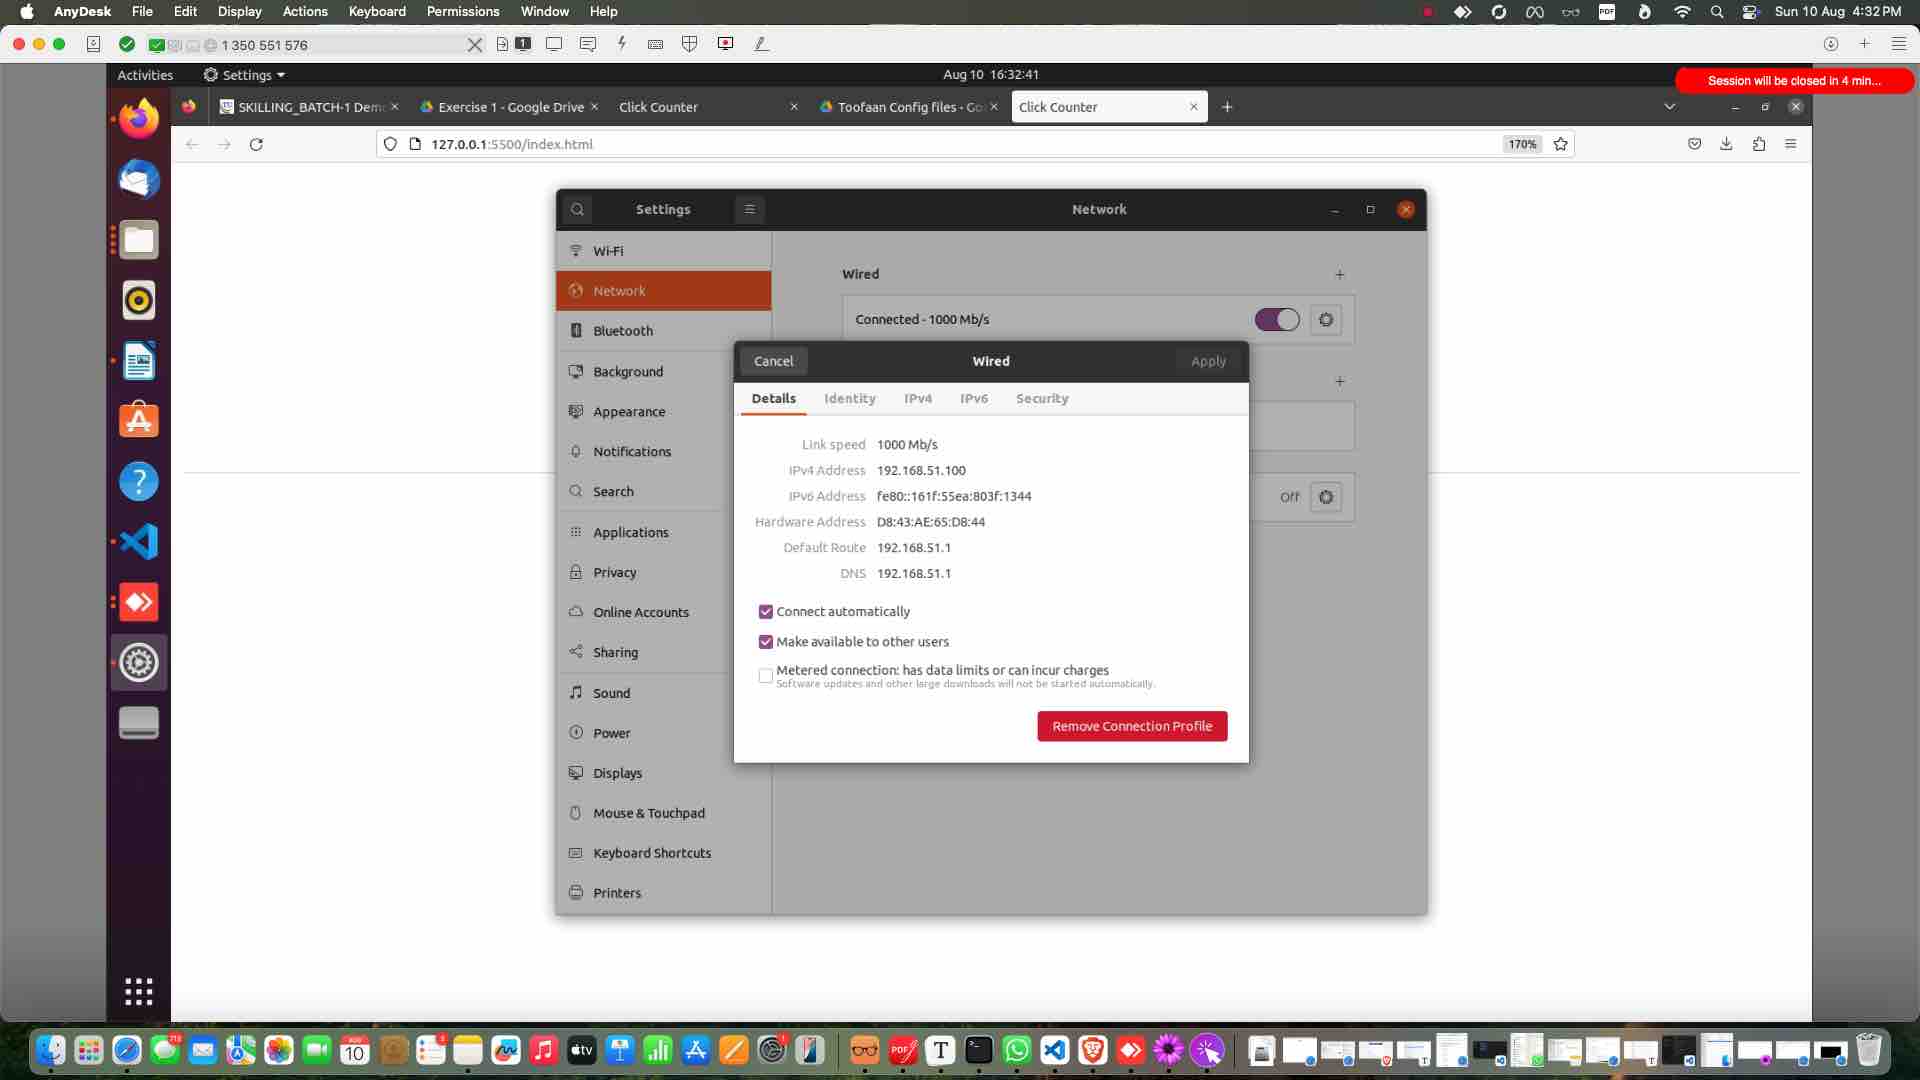Open Sound settings from the sidebar
1920x1080 pixels.
pyautogui.click(x=611, y=692)
